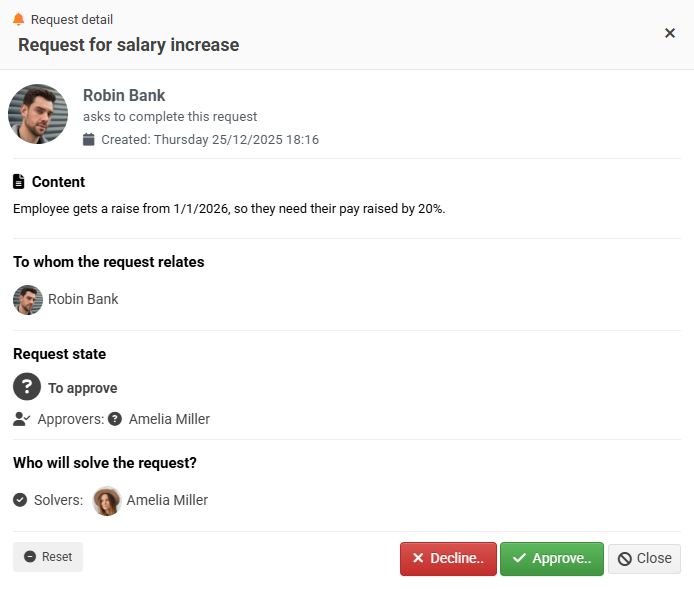Decline the salary increase request
The height and width of the screenshot is (589, 694).
coord(448,559)
